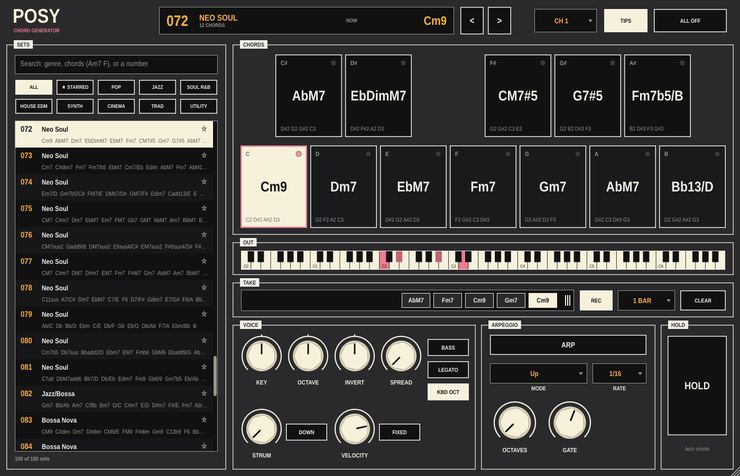Toggle strum direction DOWN button
This screenshot has height=476, width=740.
[306, 432]
